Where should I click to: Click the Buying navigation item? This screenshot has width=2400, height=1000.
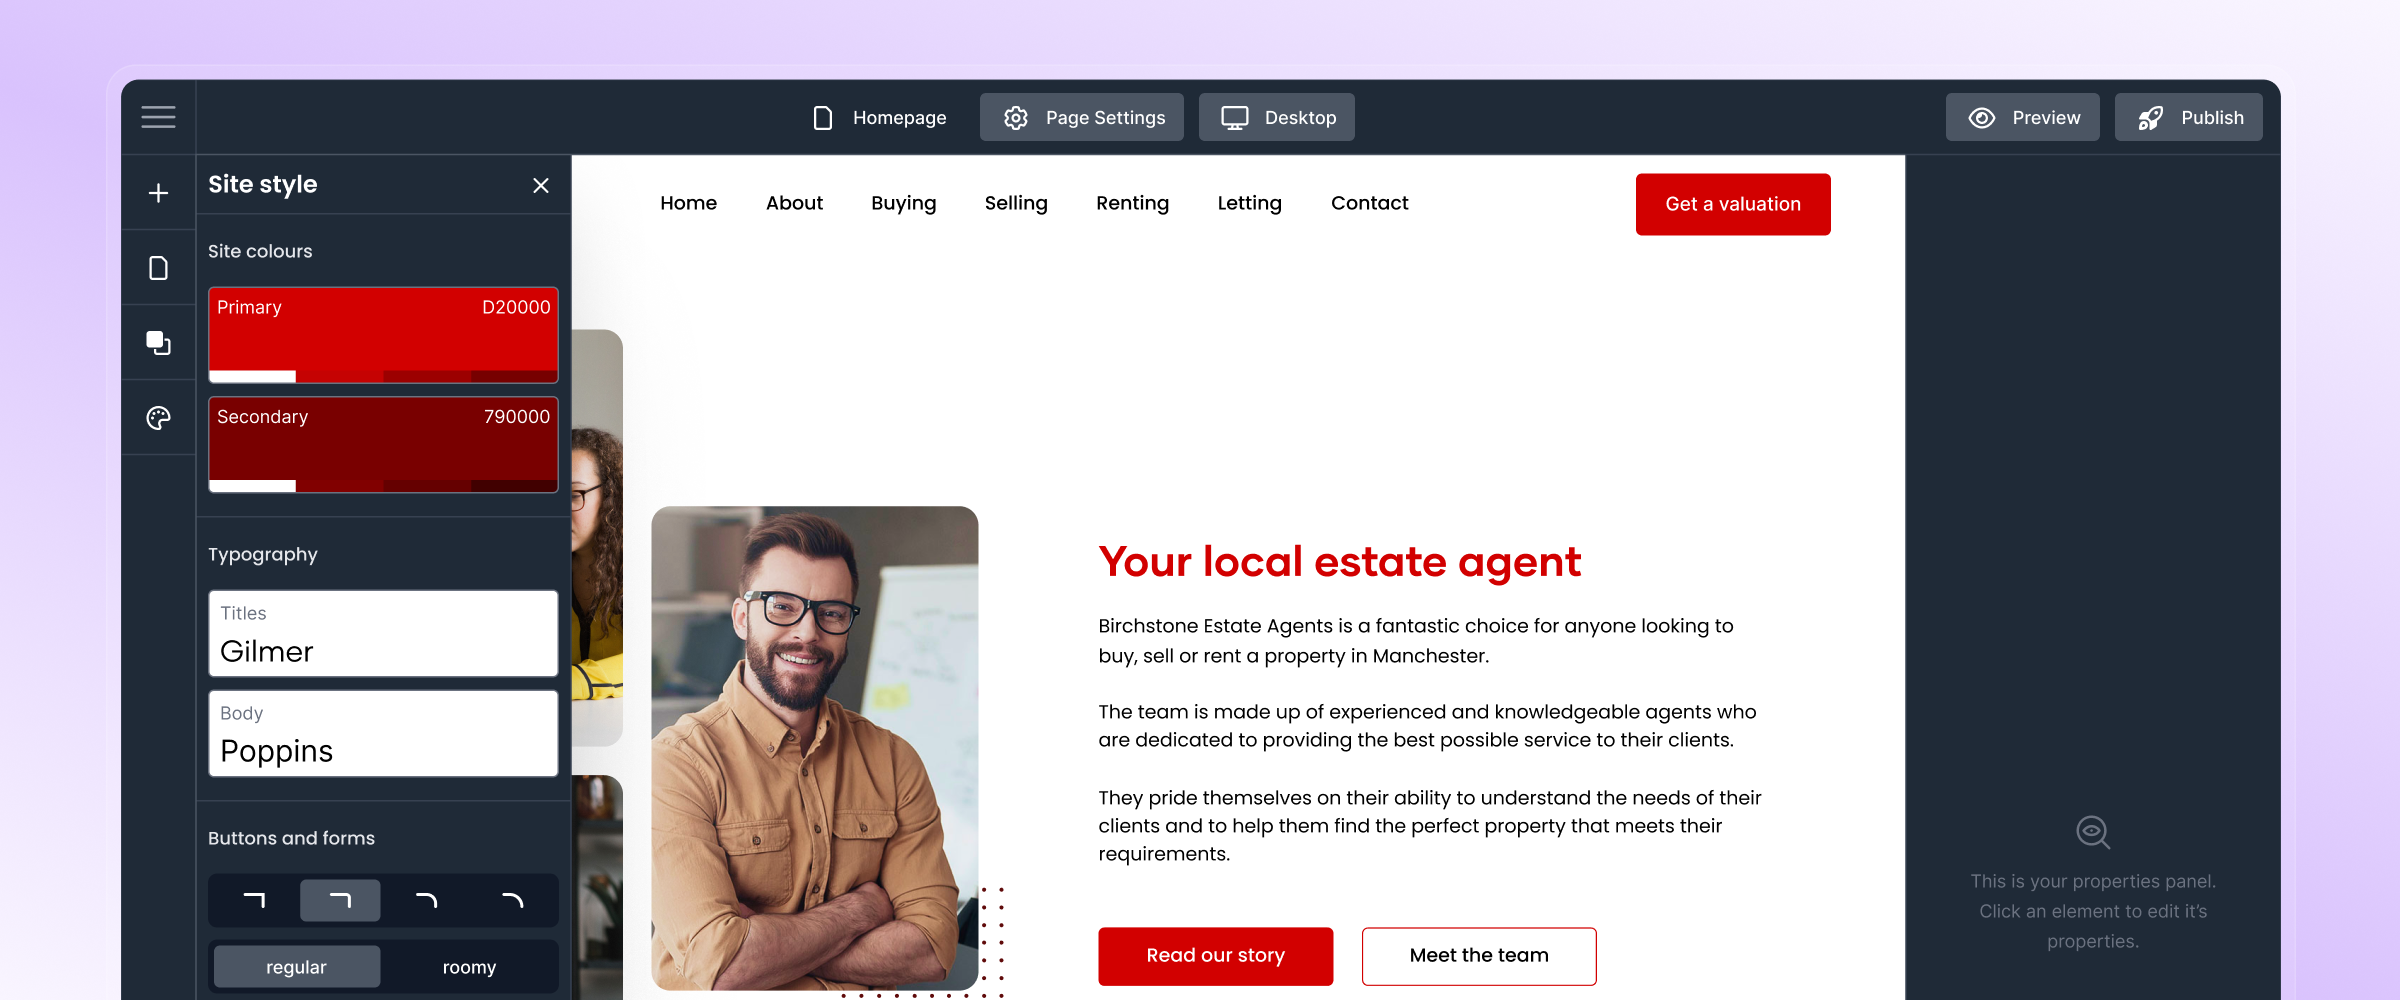pos(904,203)
